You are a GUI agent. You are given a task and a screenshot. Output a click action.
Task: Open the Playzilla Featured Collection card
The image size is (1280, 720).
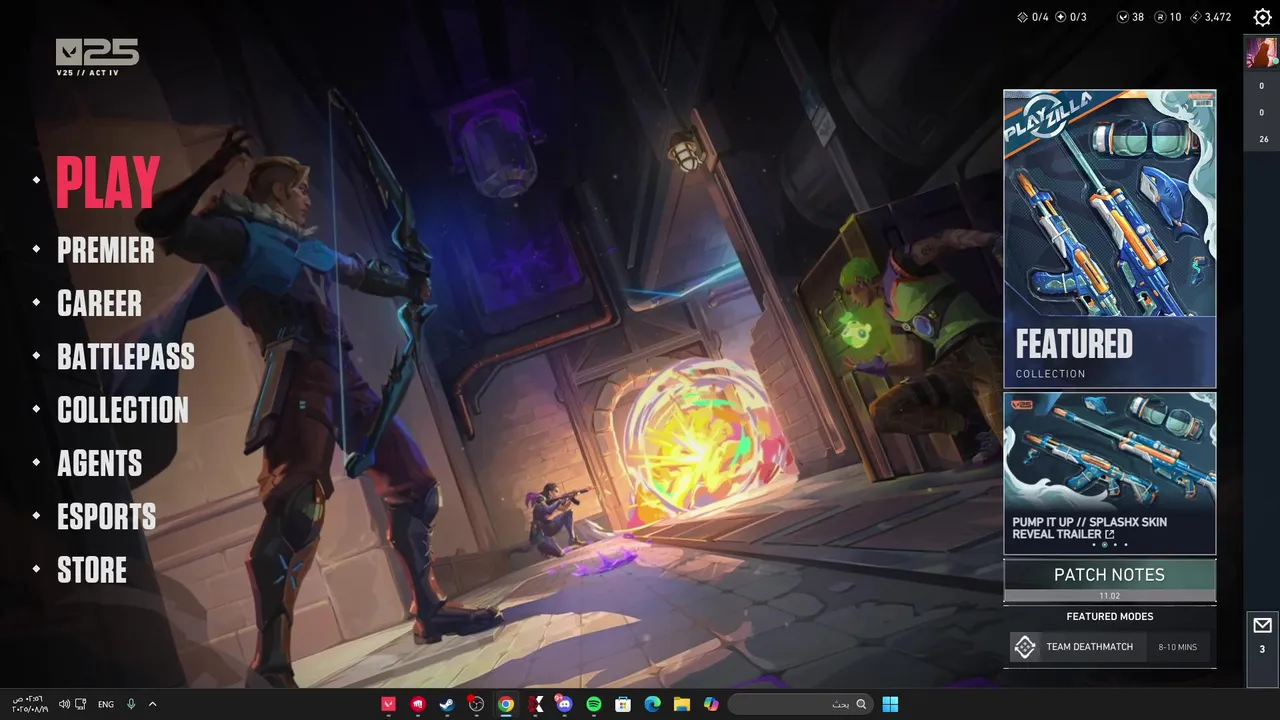click(x=1110, y=239)
